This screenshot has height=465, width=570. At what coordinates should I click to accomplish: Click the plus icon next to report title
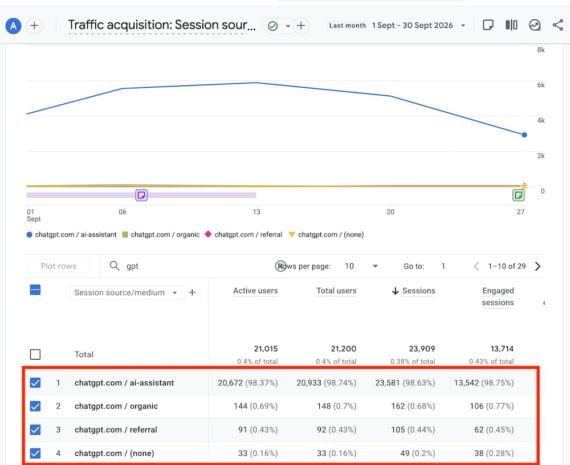pos(301,26)
